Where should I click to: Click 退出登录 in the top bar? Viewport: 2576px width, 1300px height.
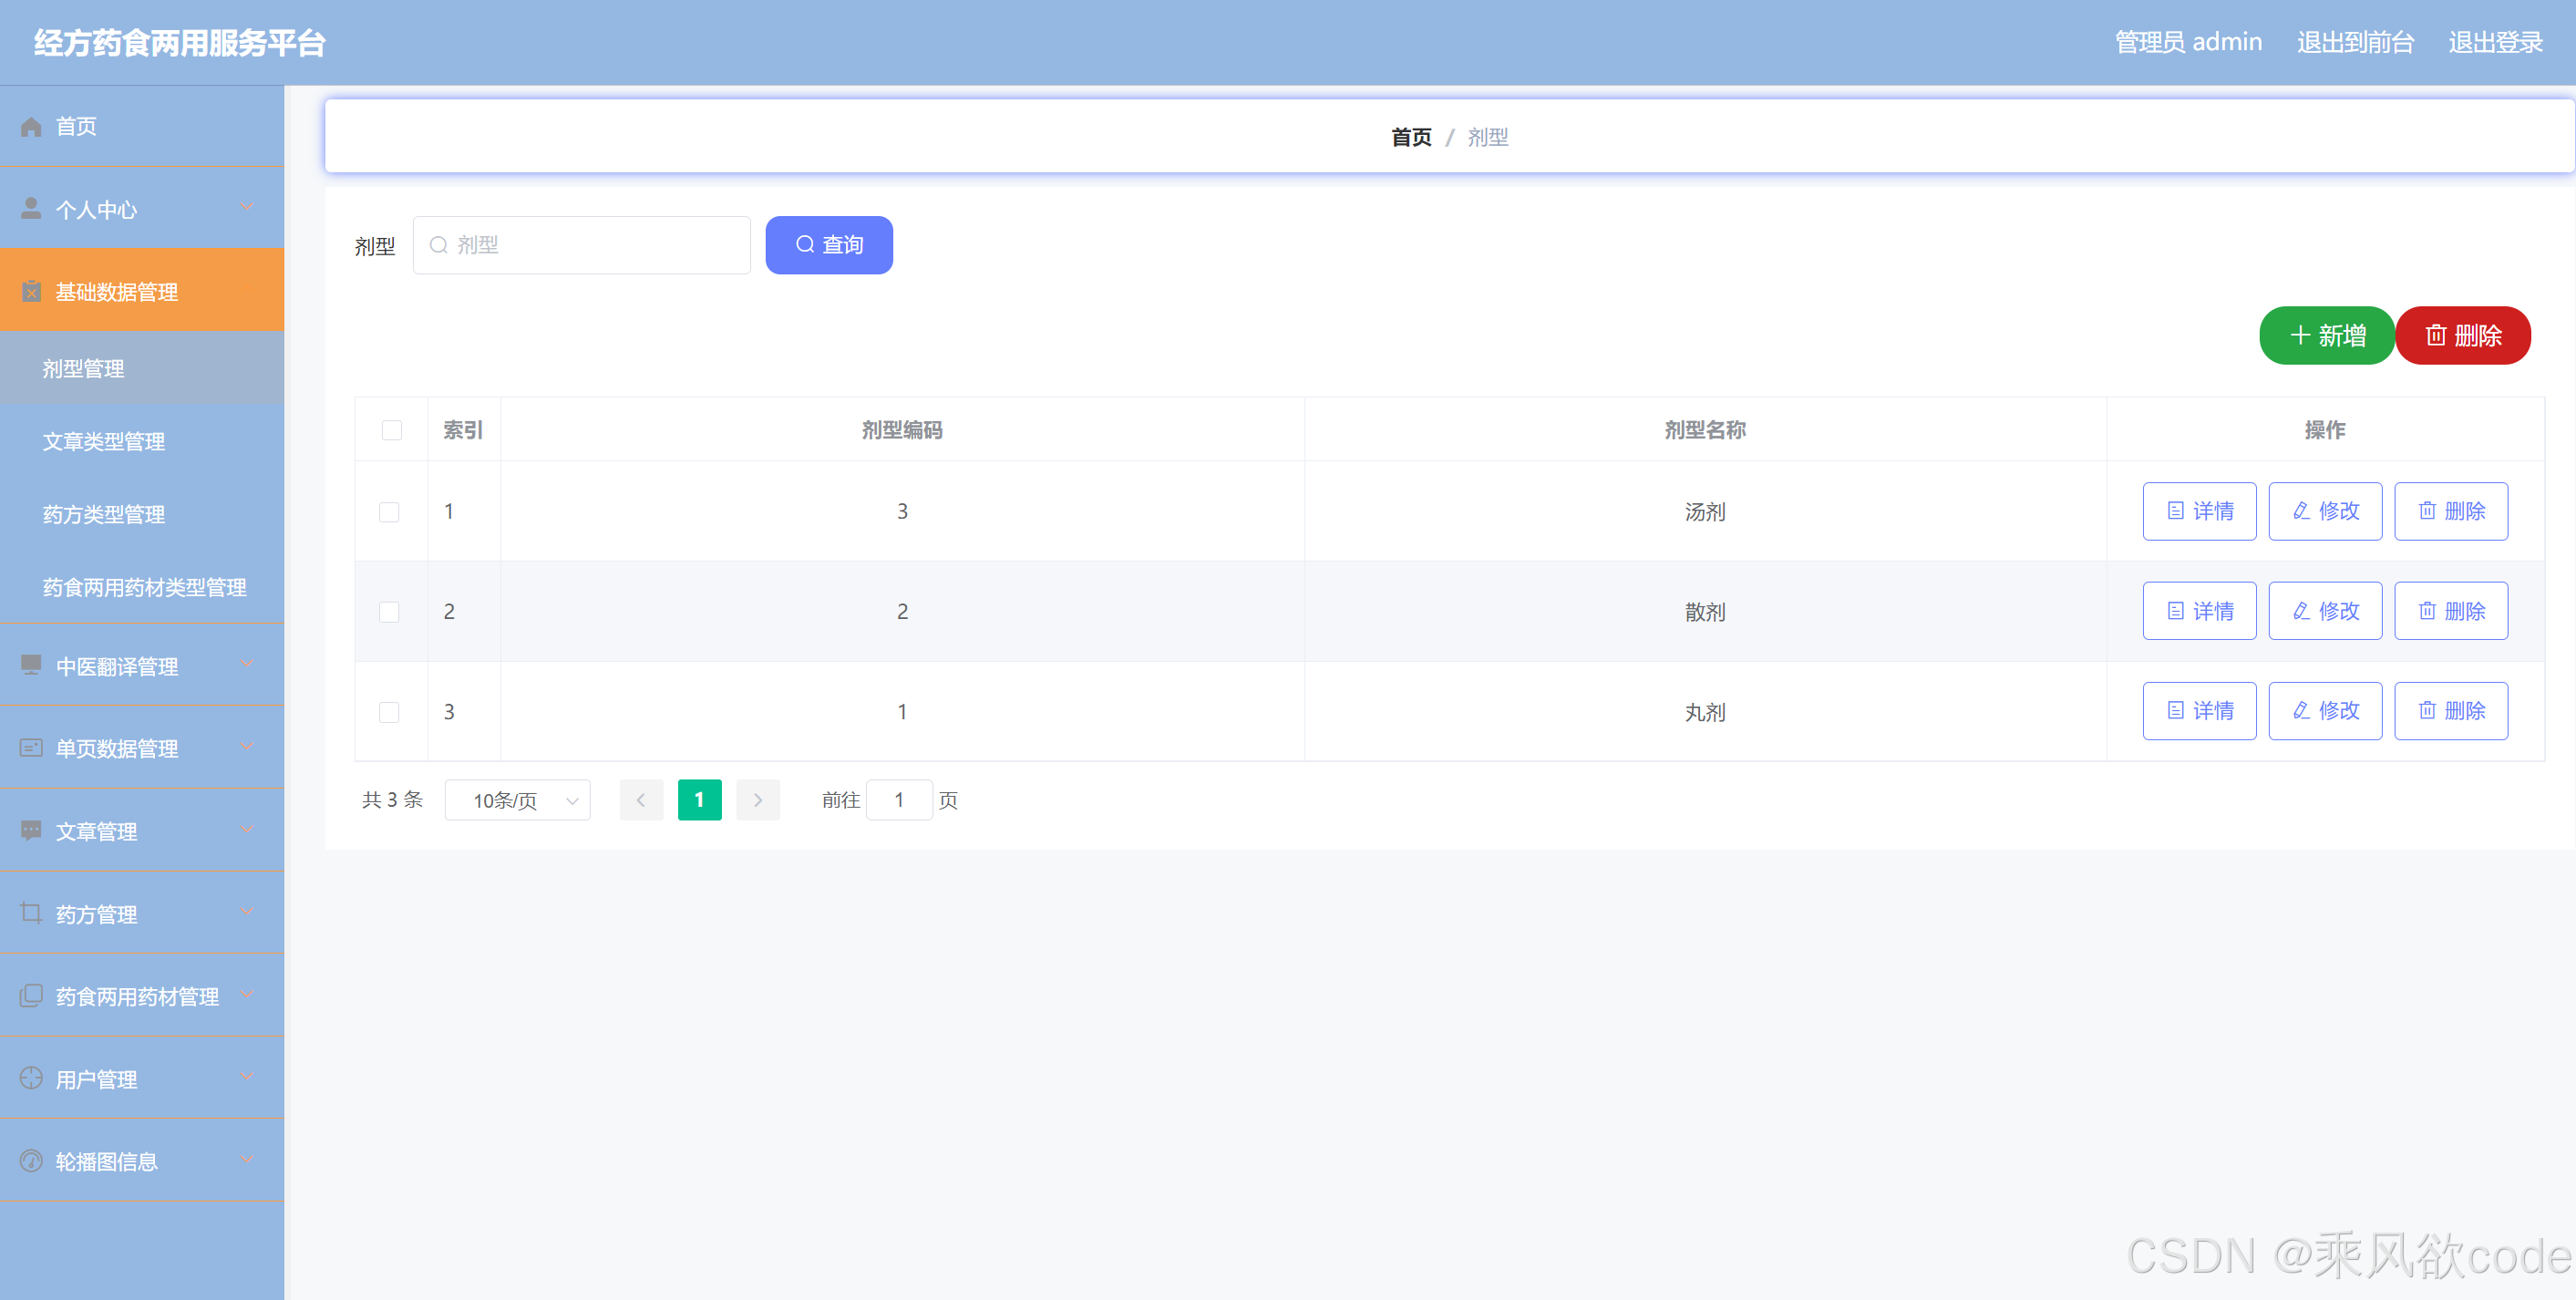(x=2494, y=41)
